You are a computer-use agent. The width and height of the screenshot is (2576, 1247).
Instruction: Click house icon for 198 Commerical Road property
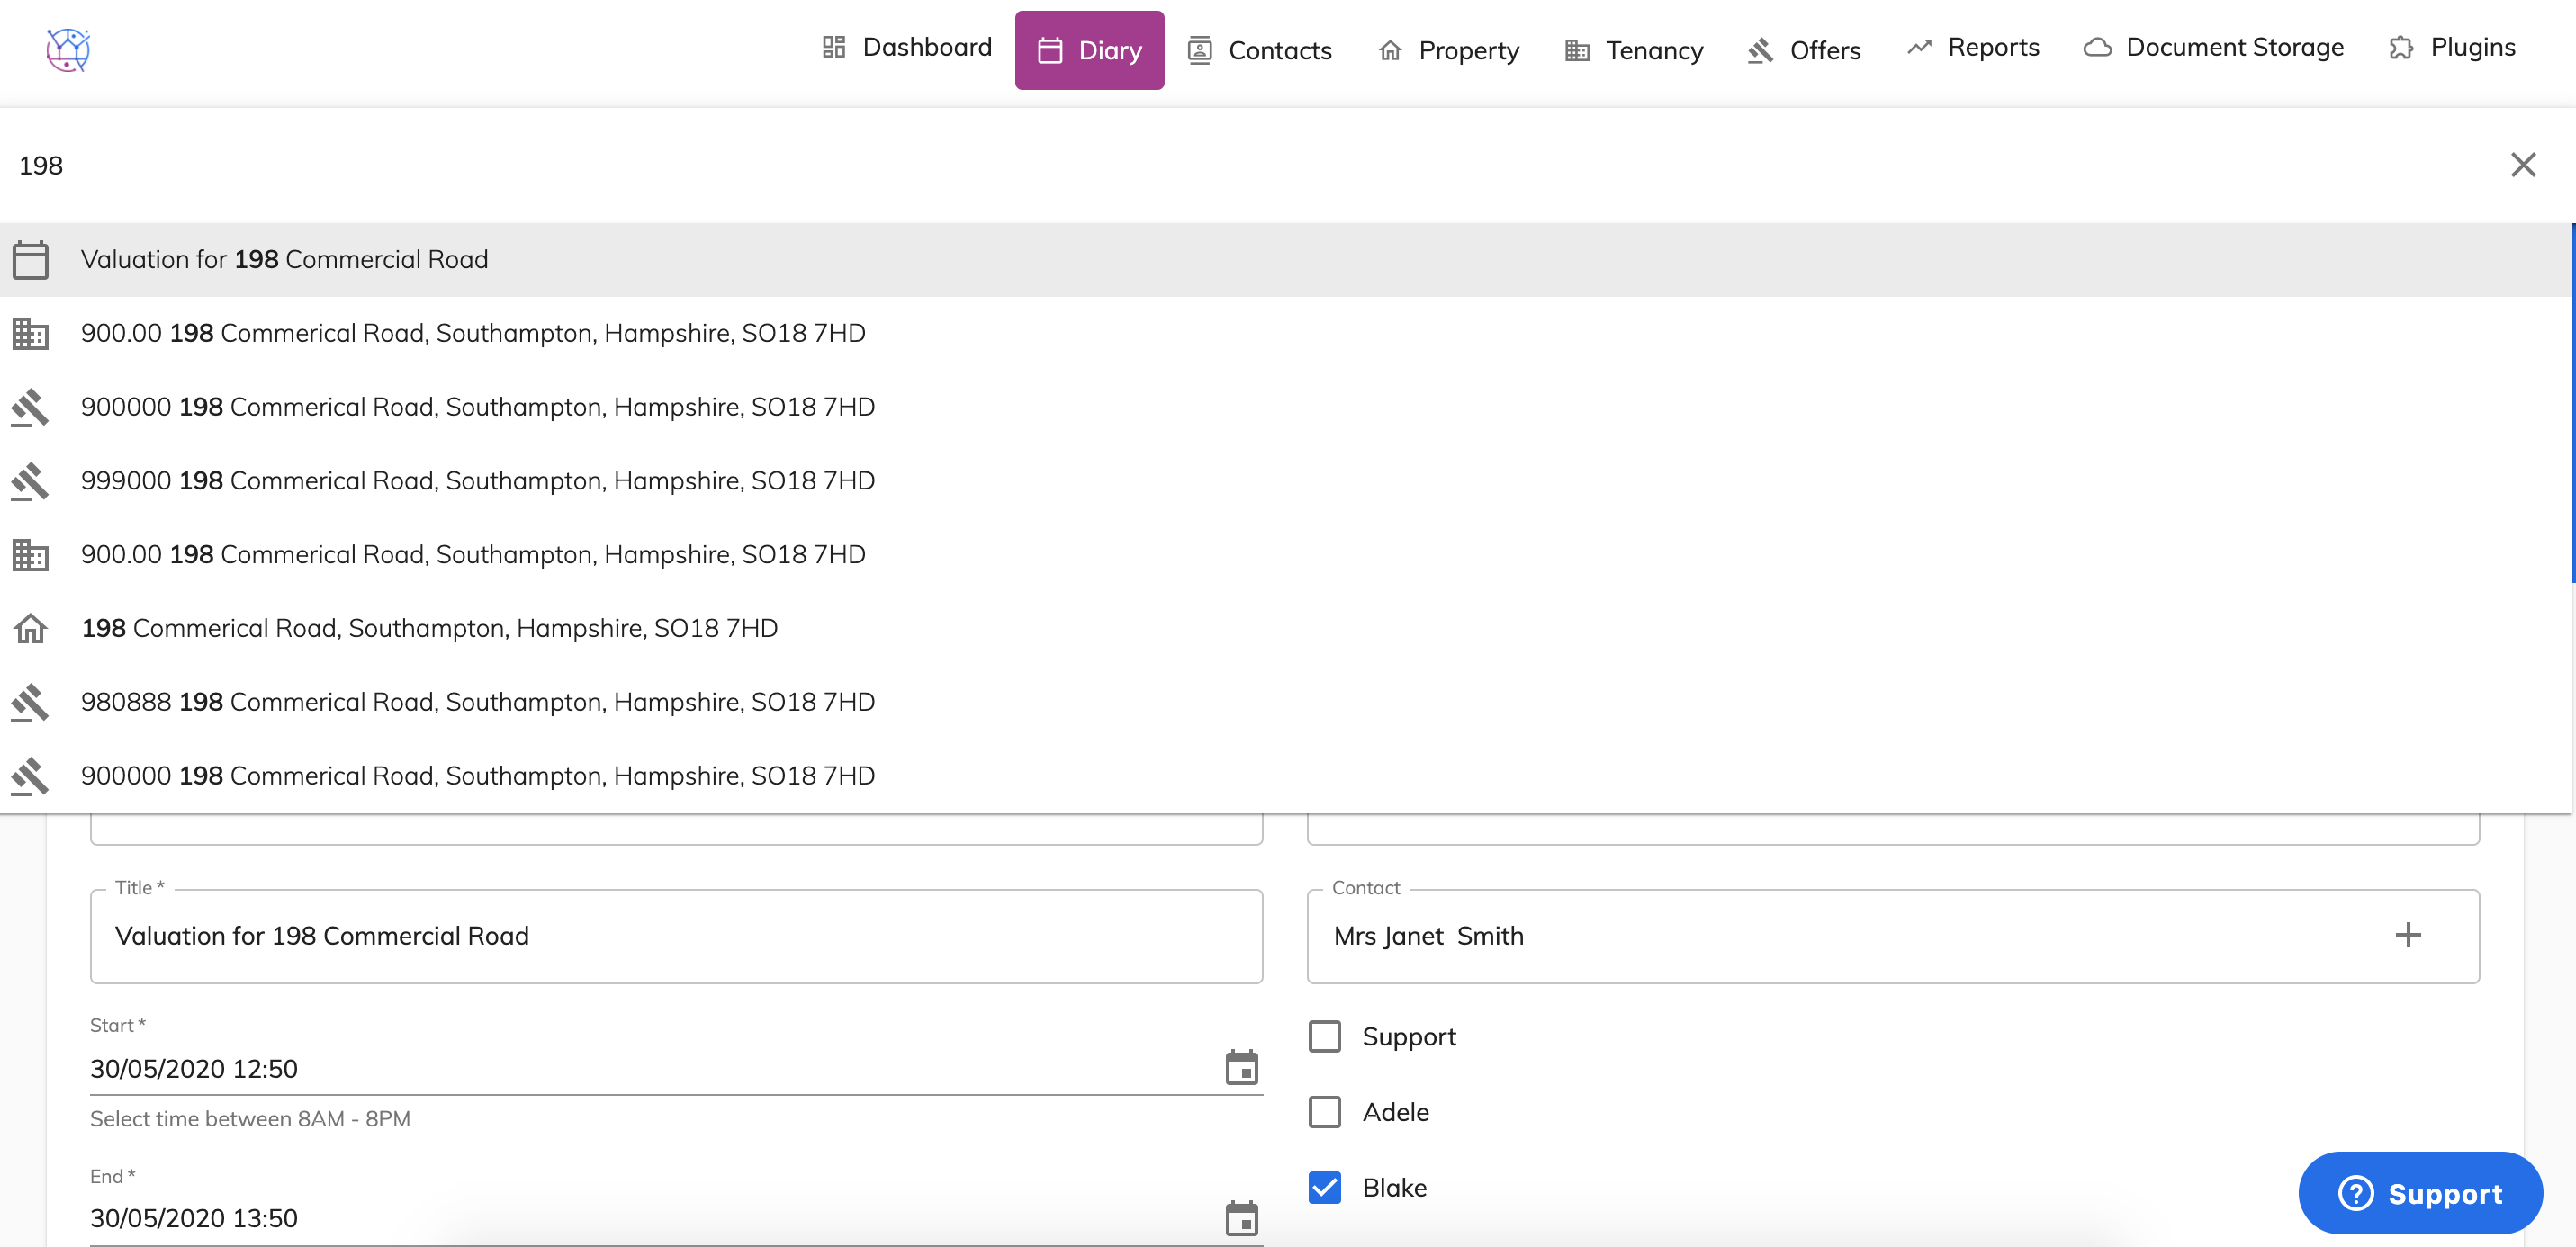(x=30, y=629)
